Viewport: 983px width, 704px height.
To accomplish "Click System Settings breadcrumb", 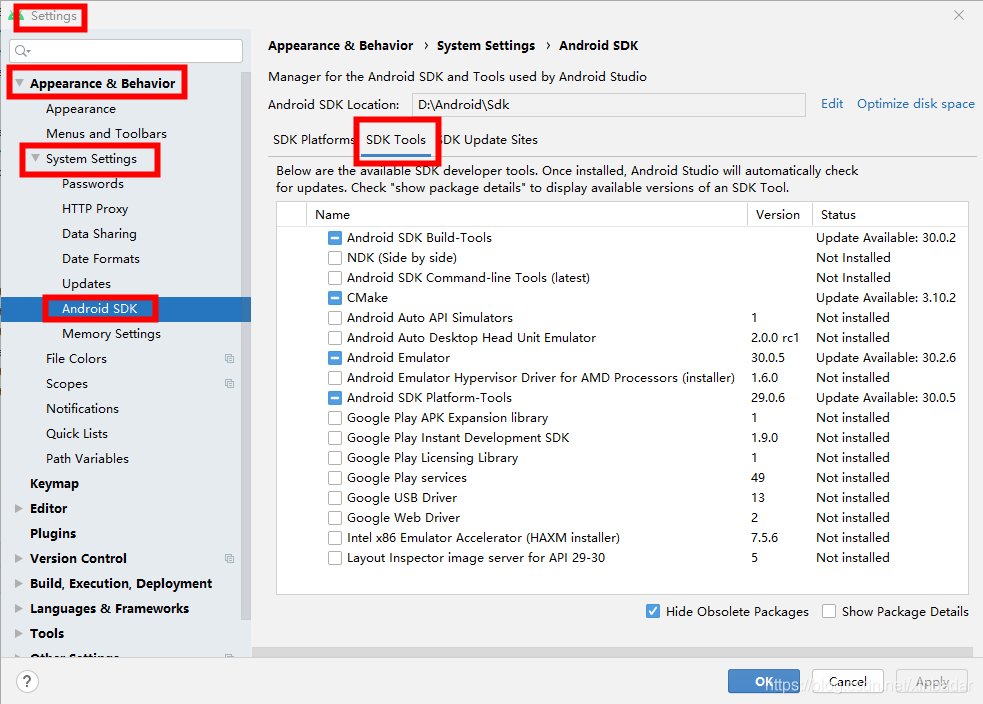I will [x=486, y=46].
